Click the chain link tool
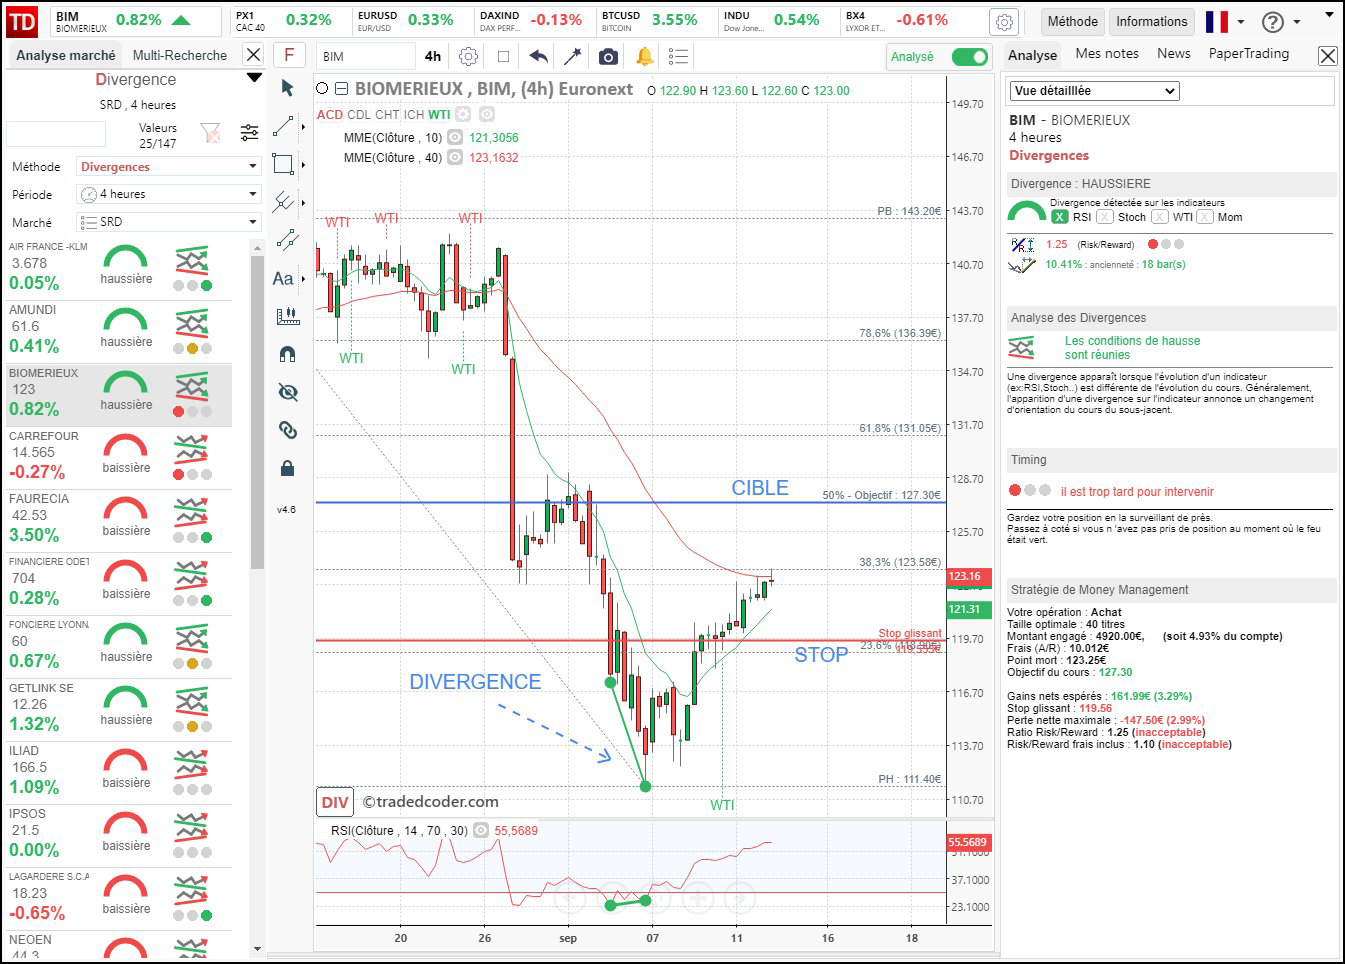1345x964 pixels. 287,430
